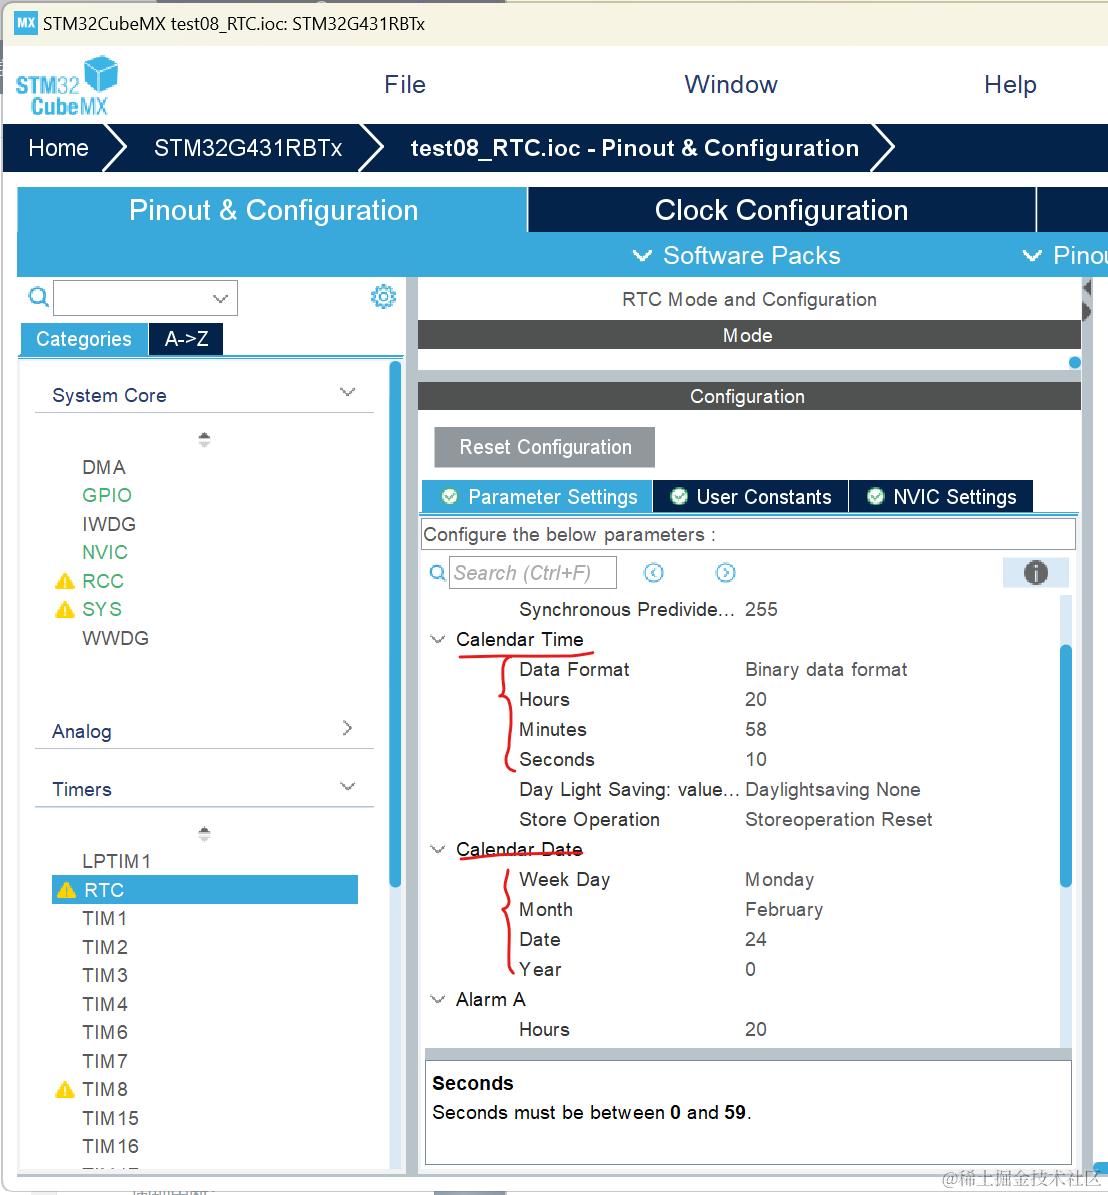Collapse the System Core category
The image size is (1108, 1195).
347,392
